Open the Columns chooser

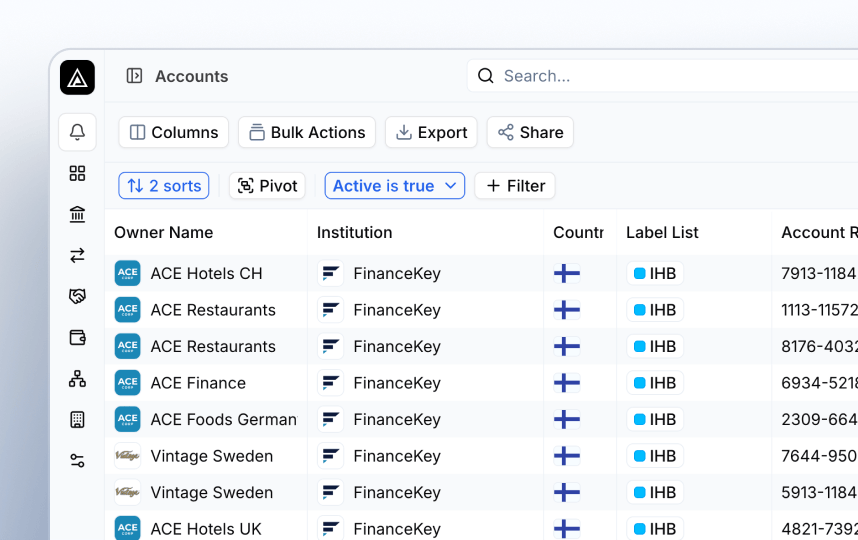pyautogui.click(x=173, y=132)
